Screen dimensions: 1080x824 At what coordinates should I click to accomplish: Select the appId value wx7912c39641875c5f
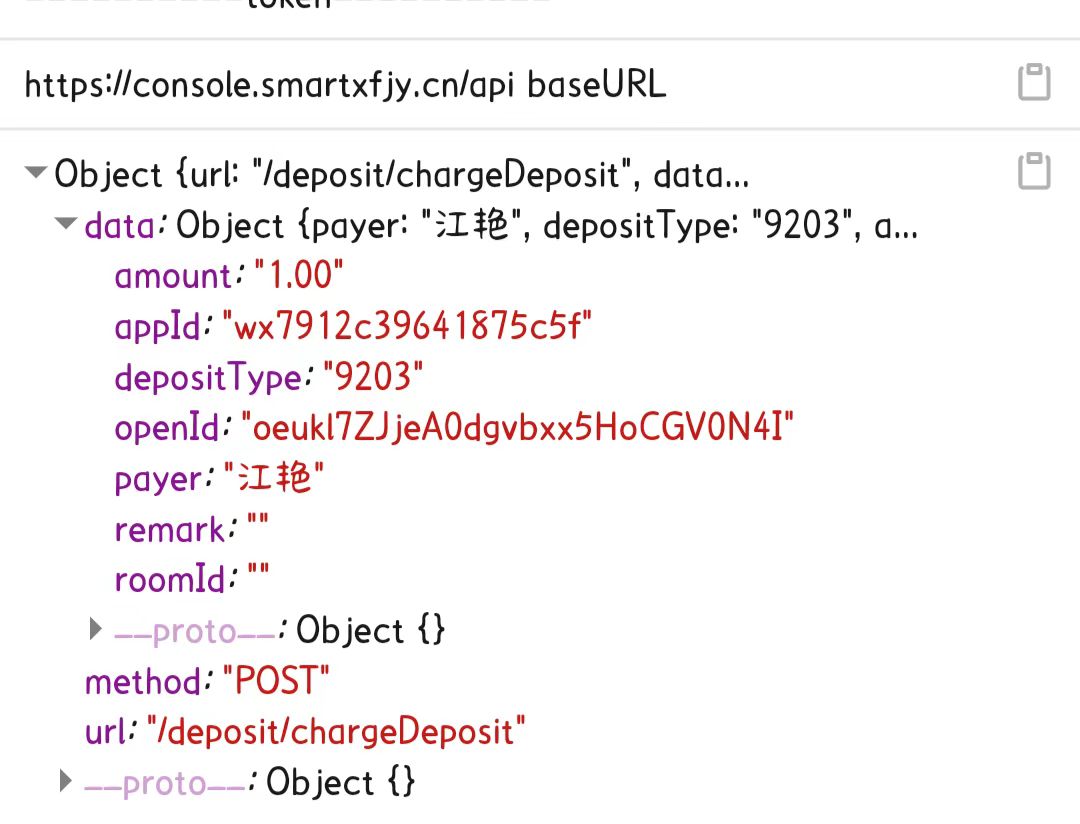(x=406, y=326)
